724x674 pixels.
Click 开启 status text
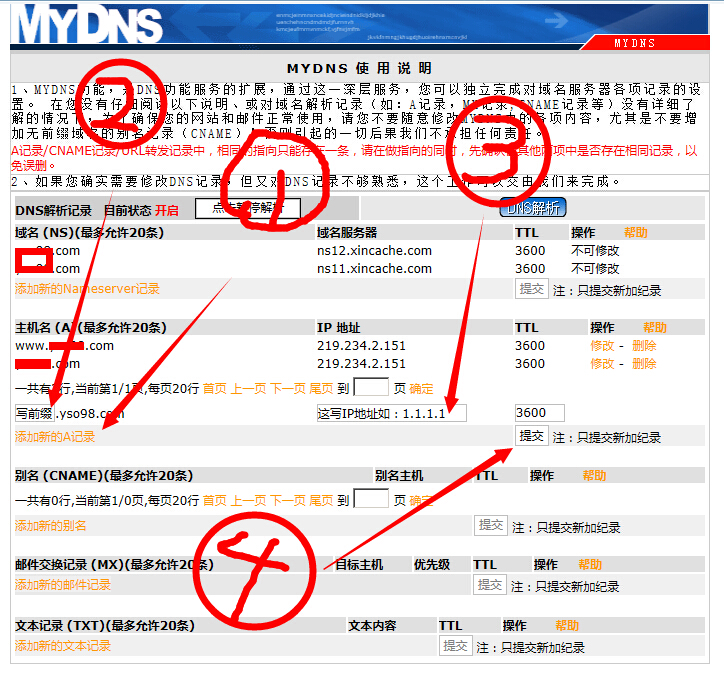pos(167,211)
